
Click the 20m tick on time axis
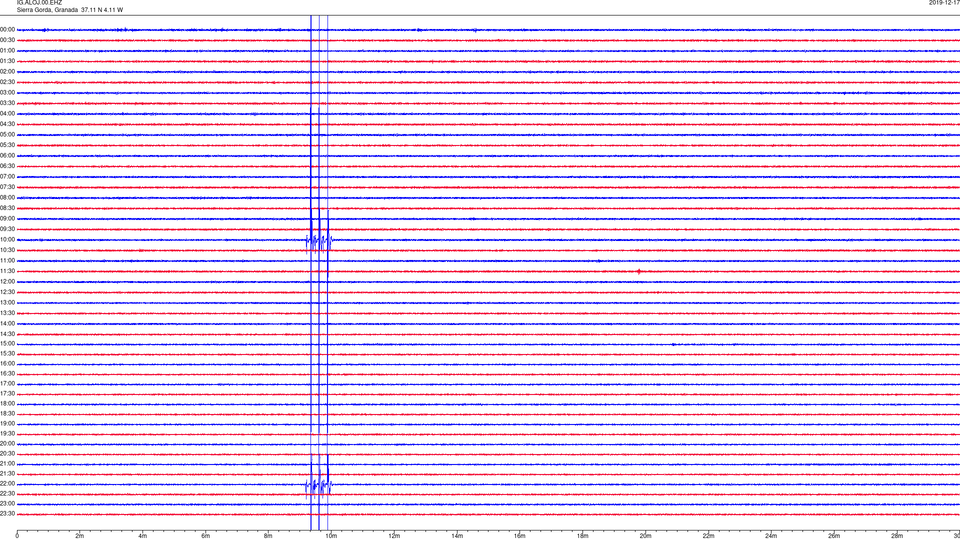coord(645,536)
